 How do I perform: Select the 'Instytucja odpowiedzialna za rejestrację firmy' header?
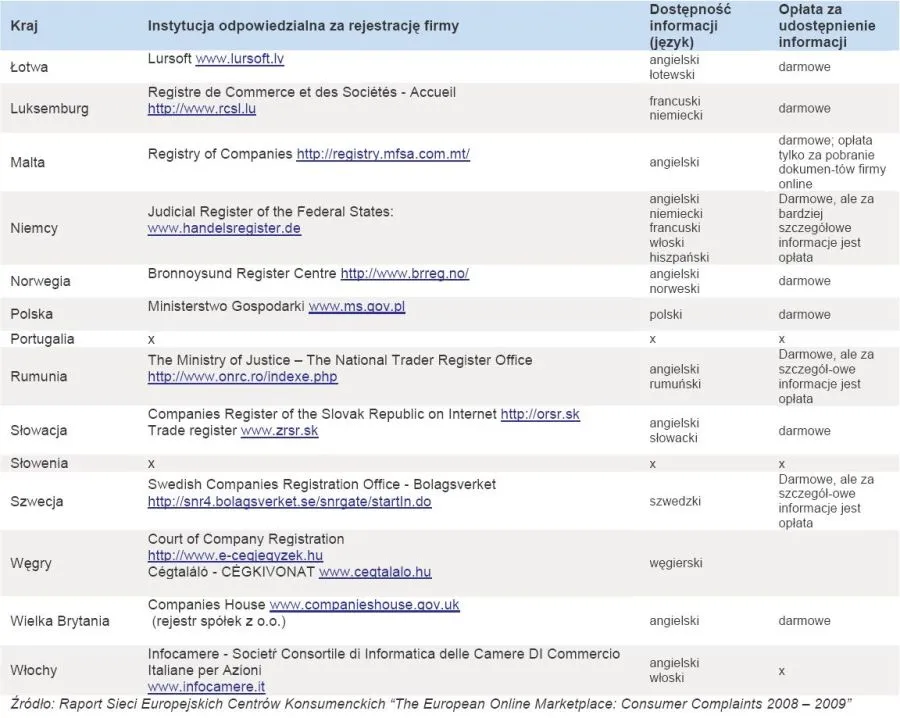(303, 25)
